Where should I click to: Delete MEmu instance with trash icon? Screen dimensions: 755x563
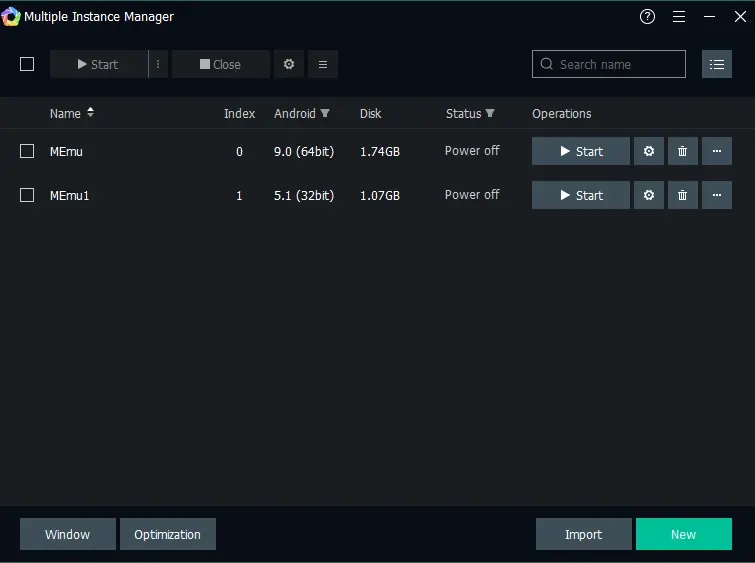tap(683, 151)
